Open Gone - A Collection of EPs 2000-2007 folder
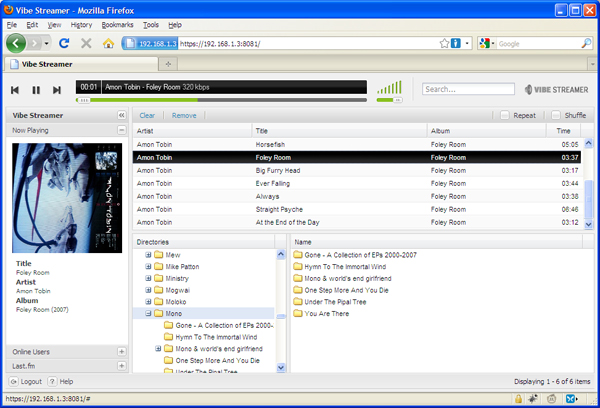 [x=355, y=255]
